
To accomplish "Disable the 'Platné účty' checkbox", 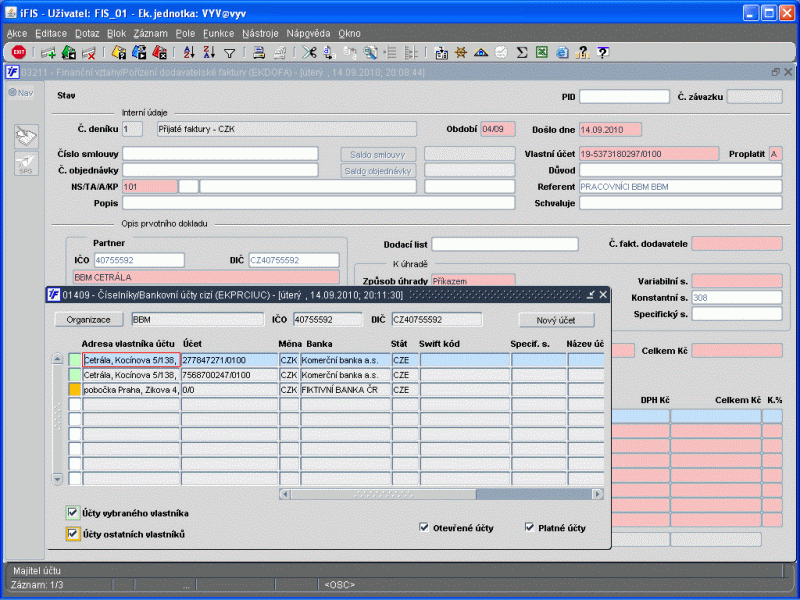I will [x=530, y=527].
